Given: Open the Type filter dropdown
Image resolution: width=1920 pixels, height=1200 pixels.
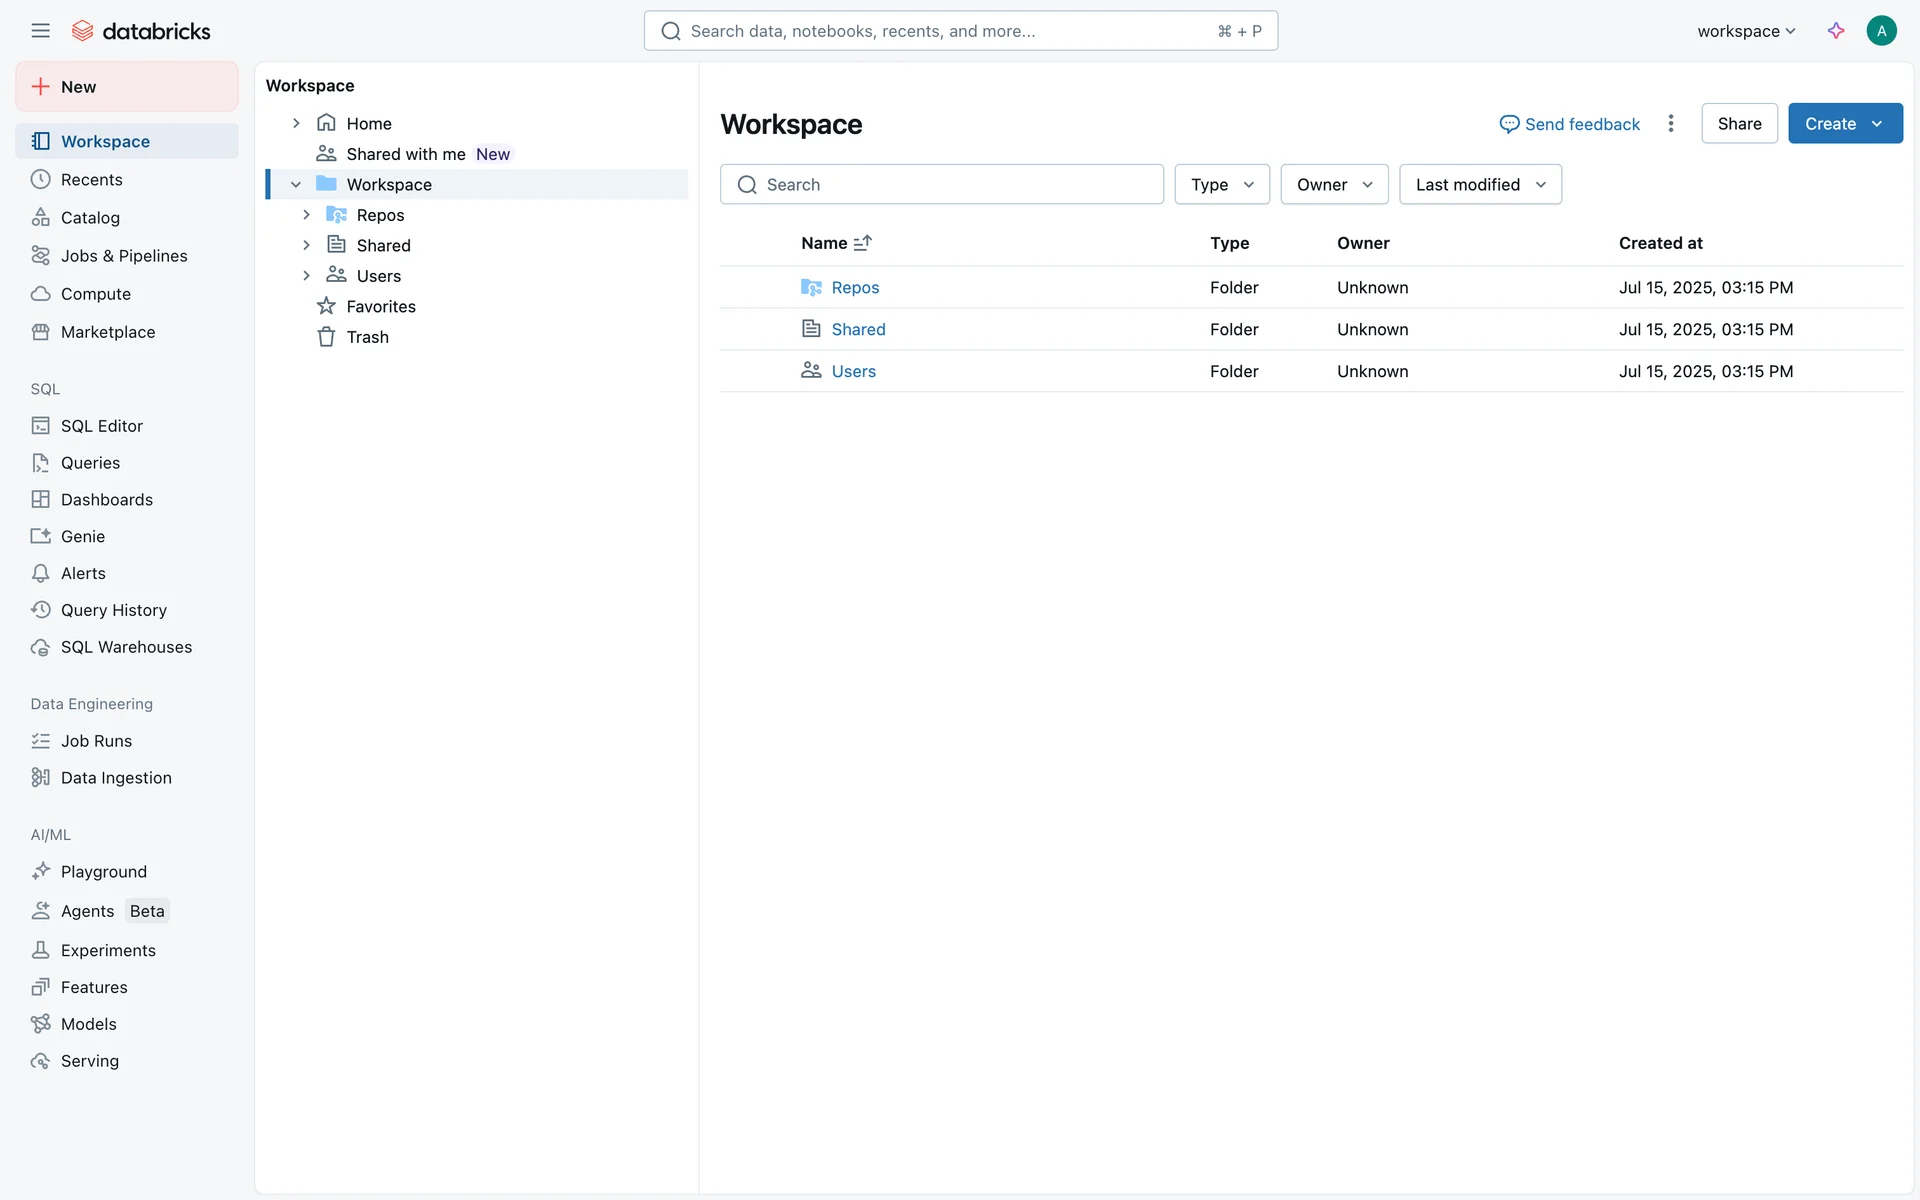Looking at the screenshot, I should (x=1222, y=185).
